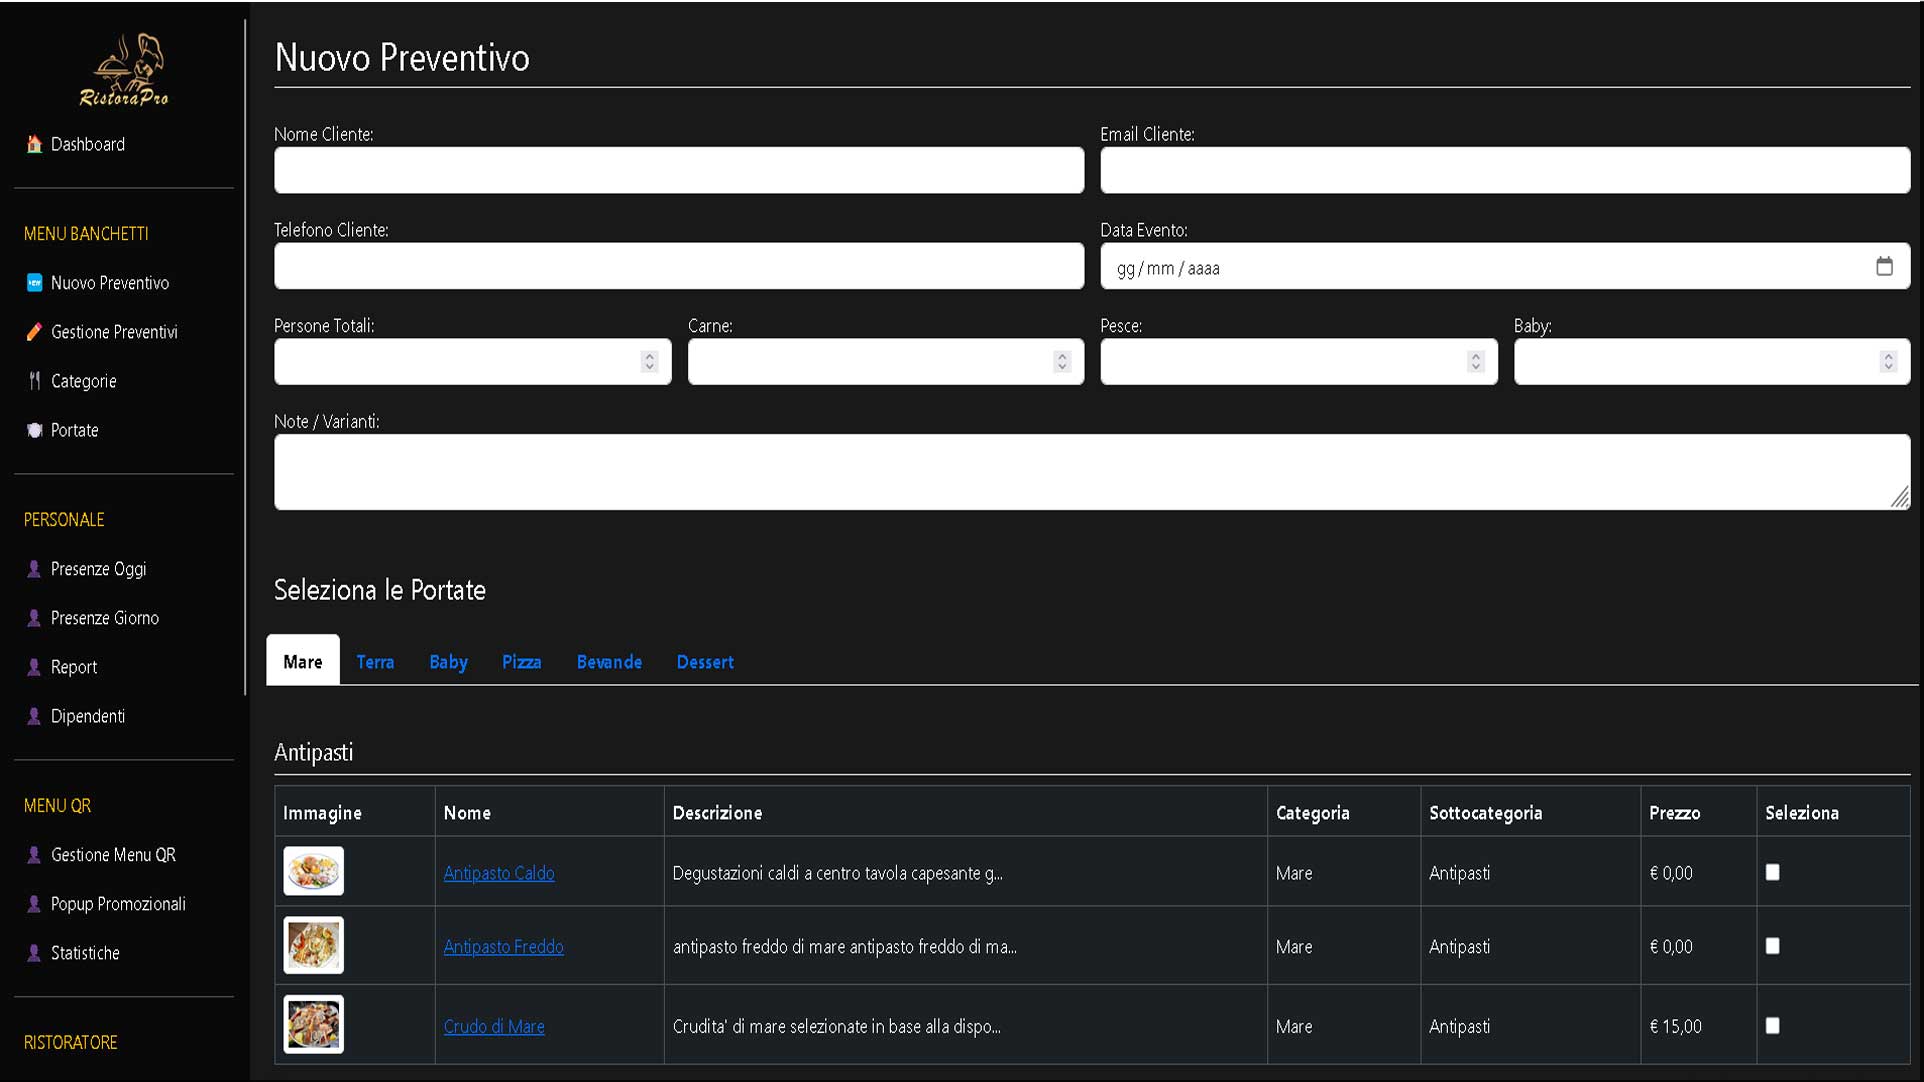The height and width of the screenshot is (1082, 1924).
Task: Click the RISTORATORE section heading
Action: point(70,1042)
